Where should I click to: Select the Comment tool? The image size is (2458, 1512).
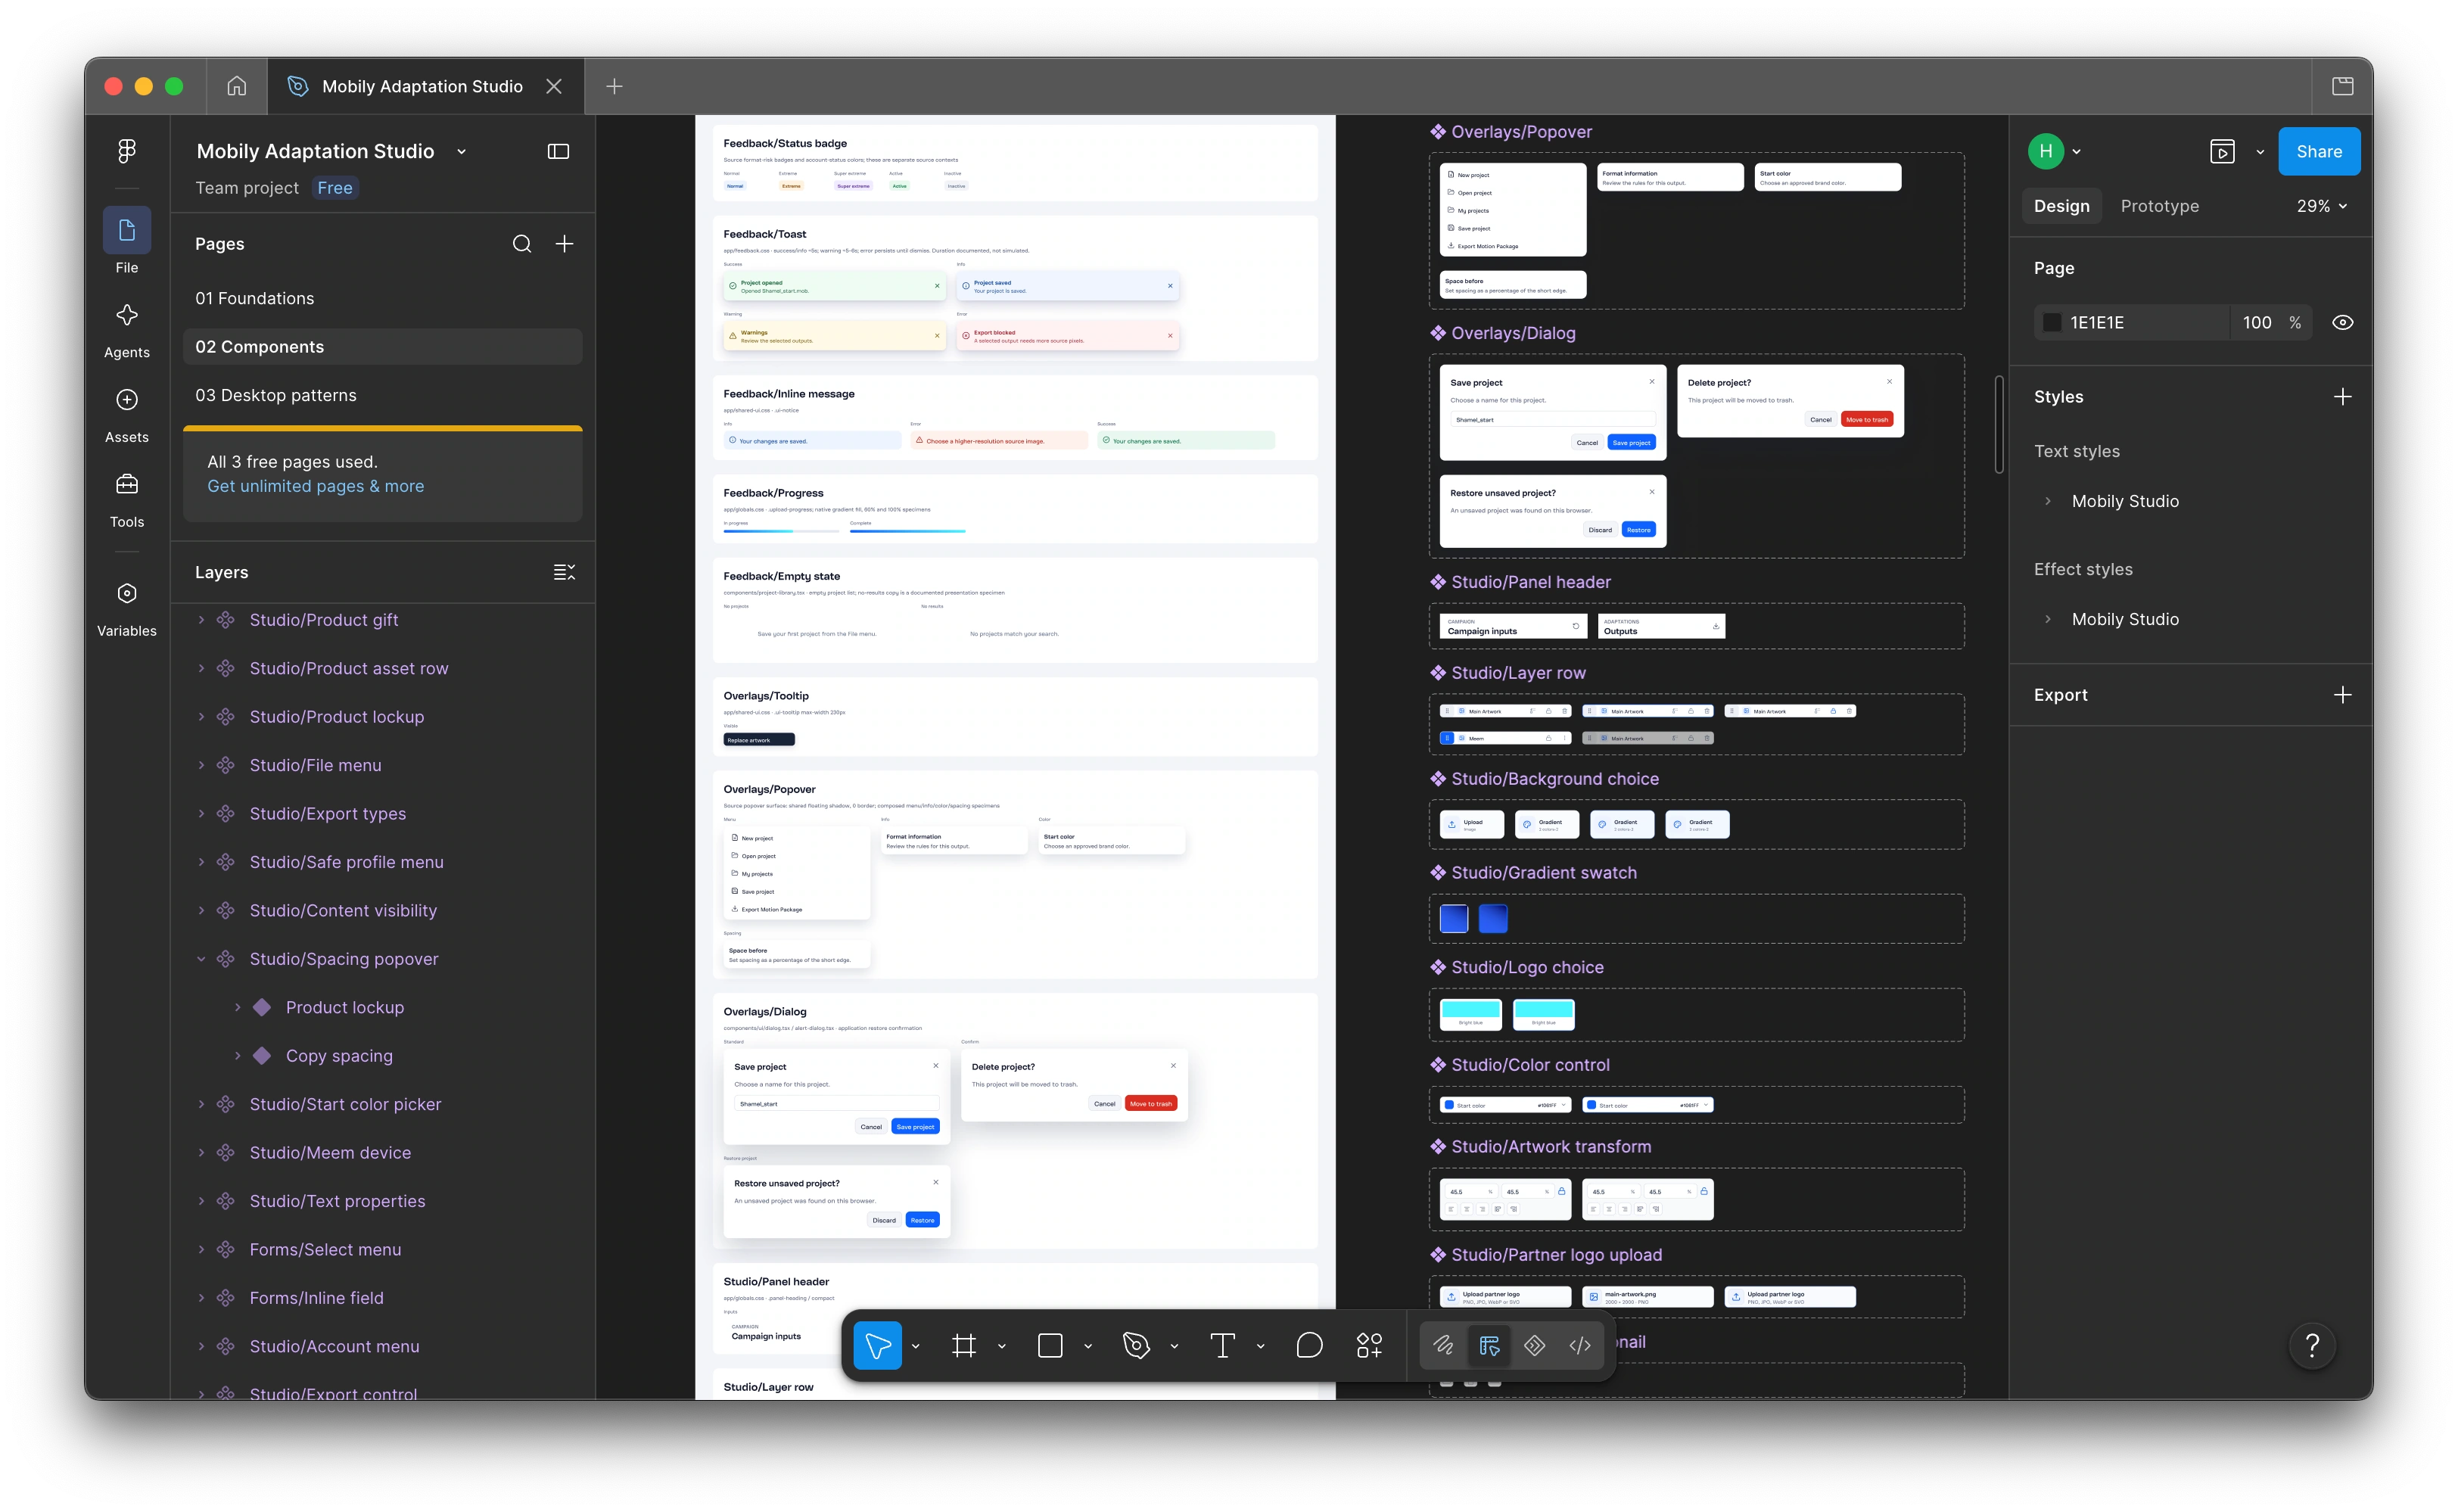click(1309, 1346)
